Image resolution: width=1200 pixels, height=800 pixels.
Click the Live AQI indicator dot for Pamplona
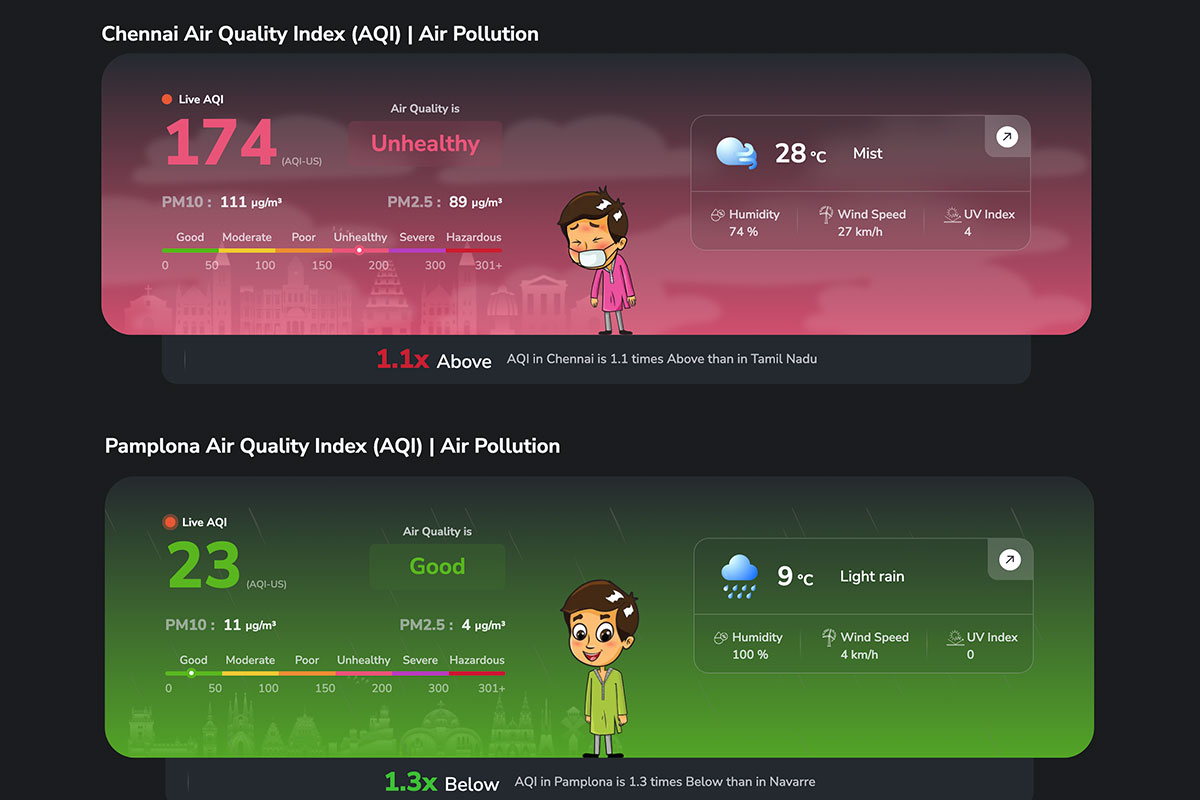click(170, 522)
